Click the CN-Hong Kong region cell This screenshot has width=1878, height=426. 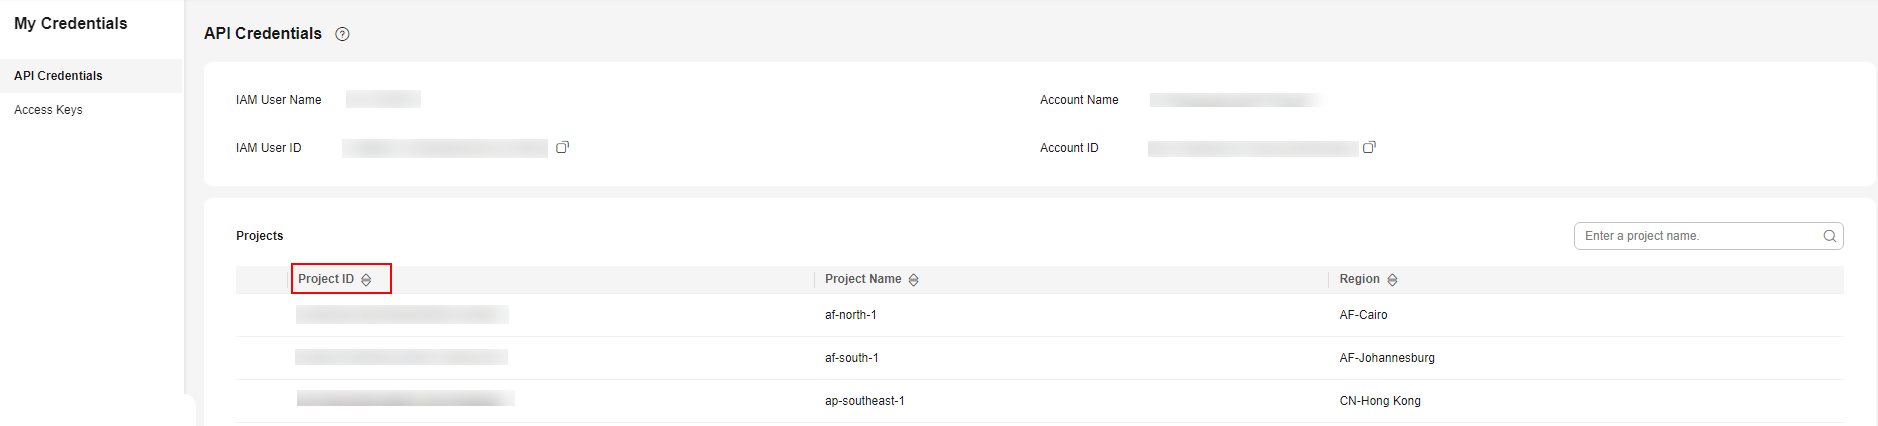click(x=1379, y=401)
